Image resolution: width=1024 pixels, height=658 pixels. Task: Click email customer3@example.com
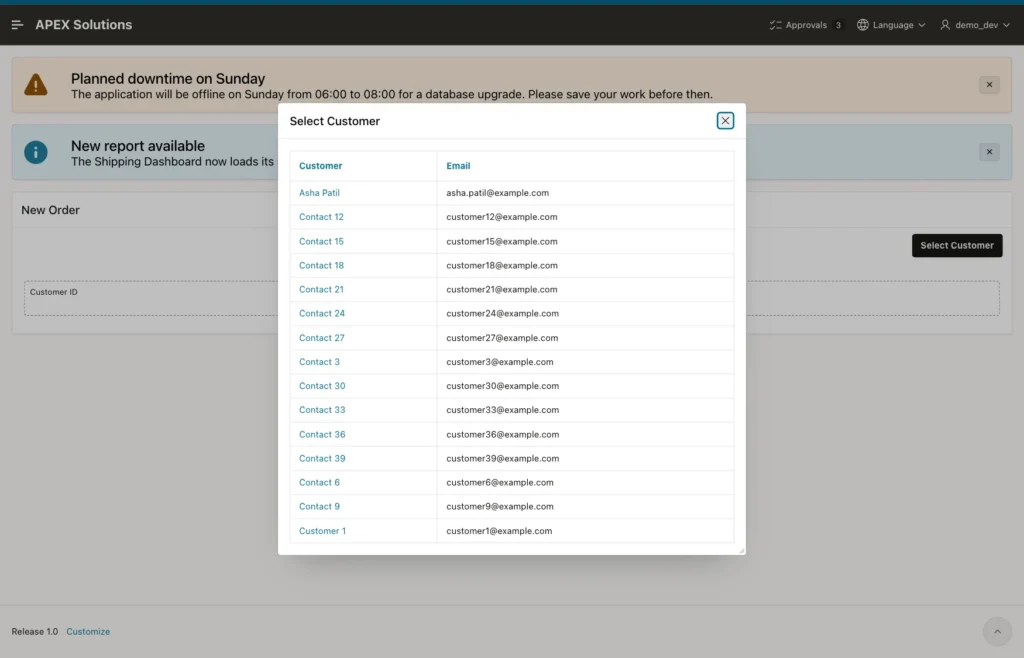click(500, 362)
